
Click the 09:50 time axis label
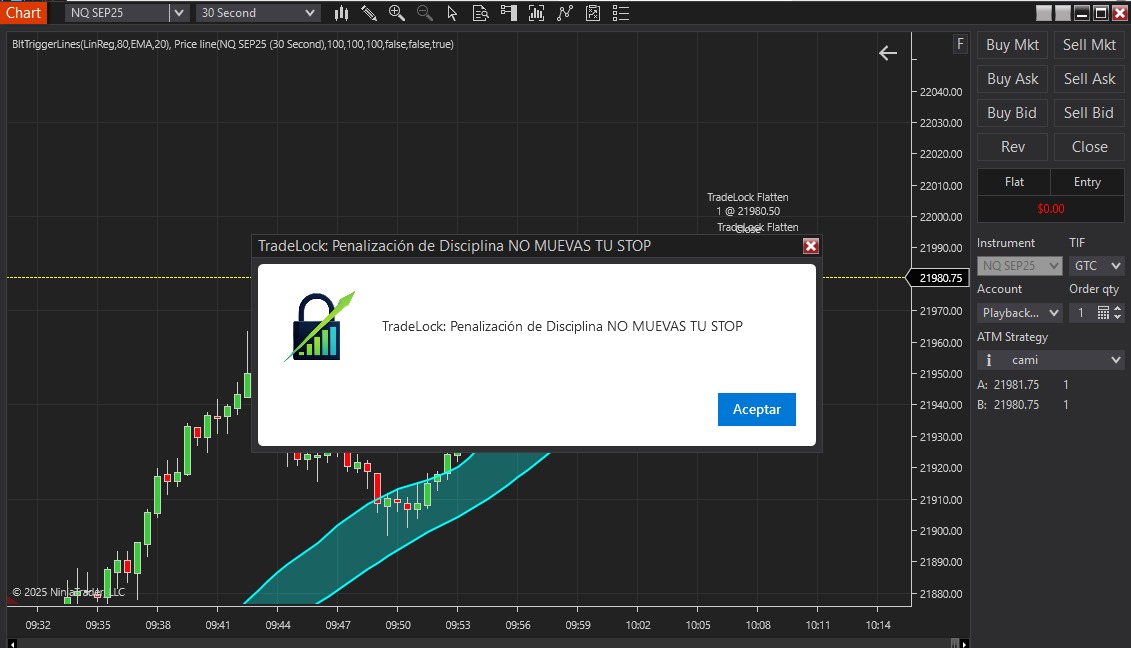coord(397,625)
